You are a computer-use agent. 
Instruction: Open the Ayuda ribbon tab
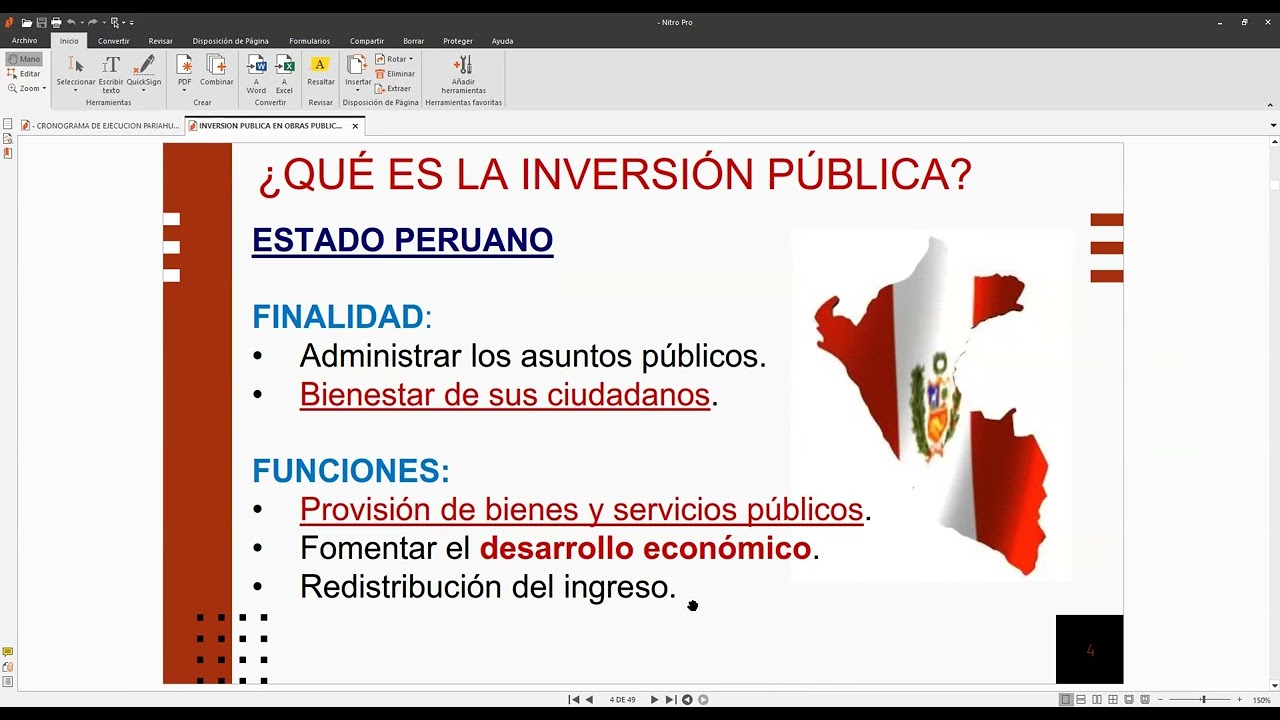tap(503, 41)
